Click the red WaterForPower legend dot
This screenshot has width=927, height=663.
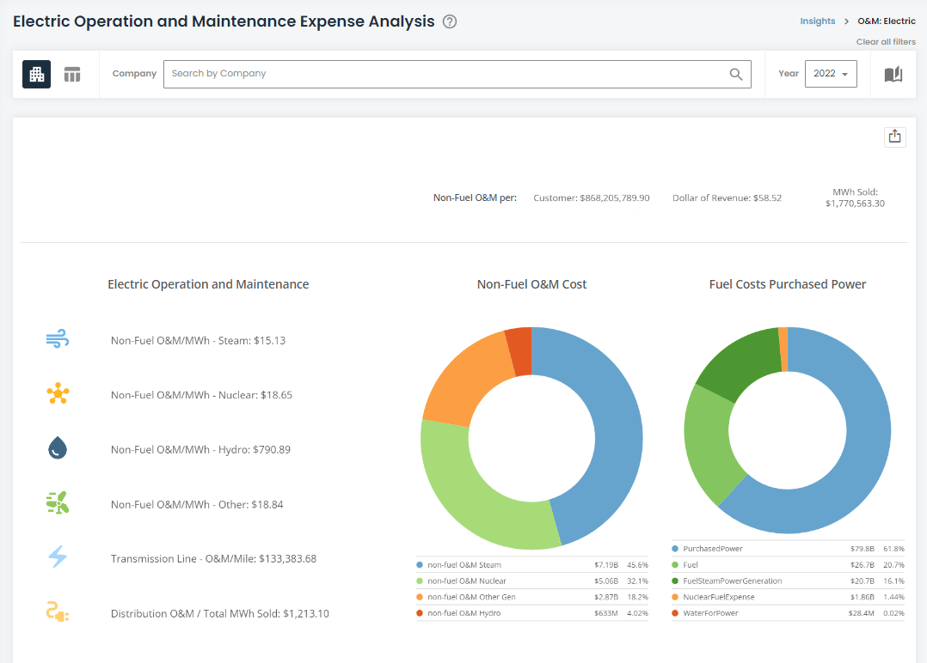coord(675,613)
